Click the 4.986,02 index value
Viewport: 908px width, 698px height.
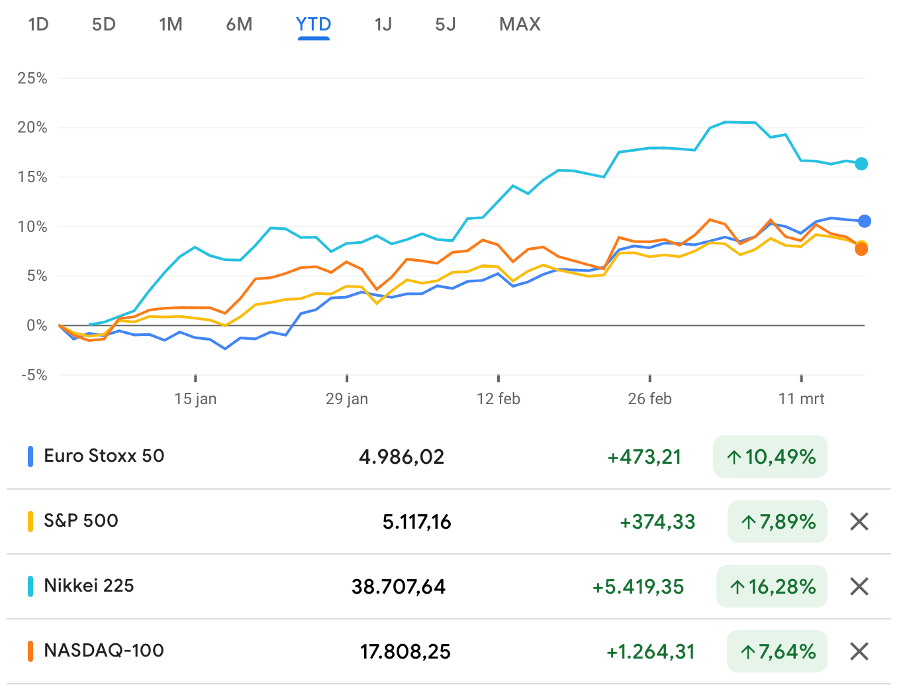(x=401, y=457)
